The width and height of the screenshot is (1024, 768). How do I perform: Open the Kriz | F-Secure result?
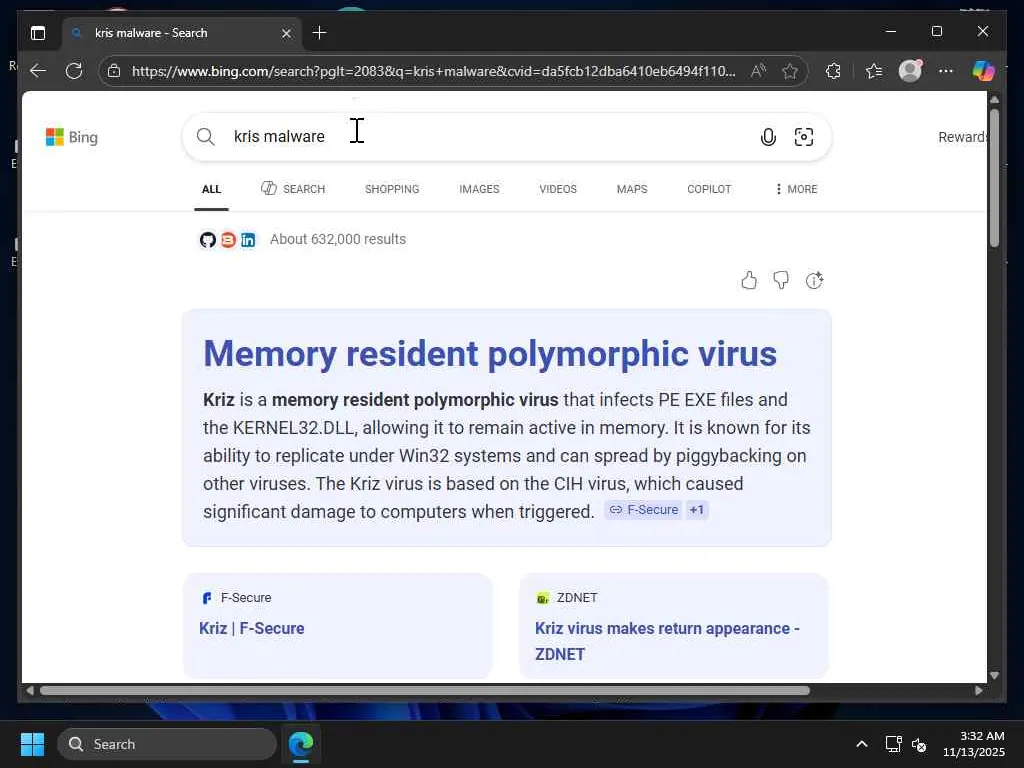(251, 628)
